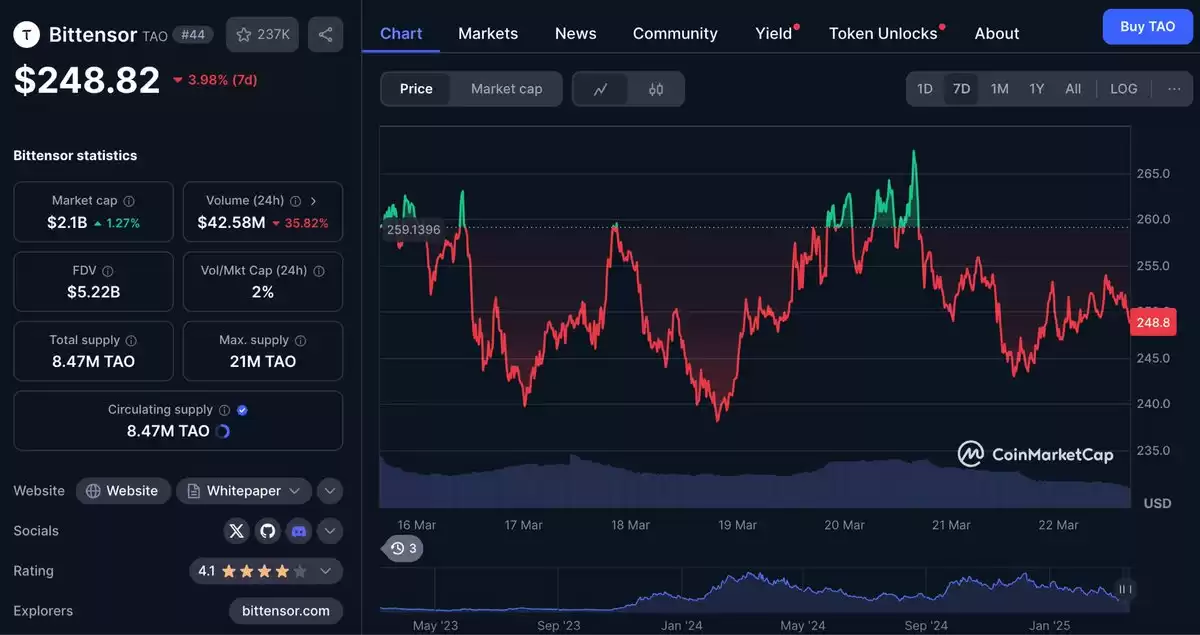Toggle LOG scale on chart

(x=1124, y=89)
